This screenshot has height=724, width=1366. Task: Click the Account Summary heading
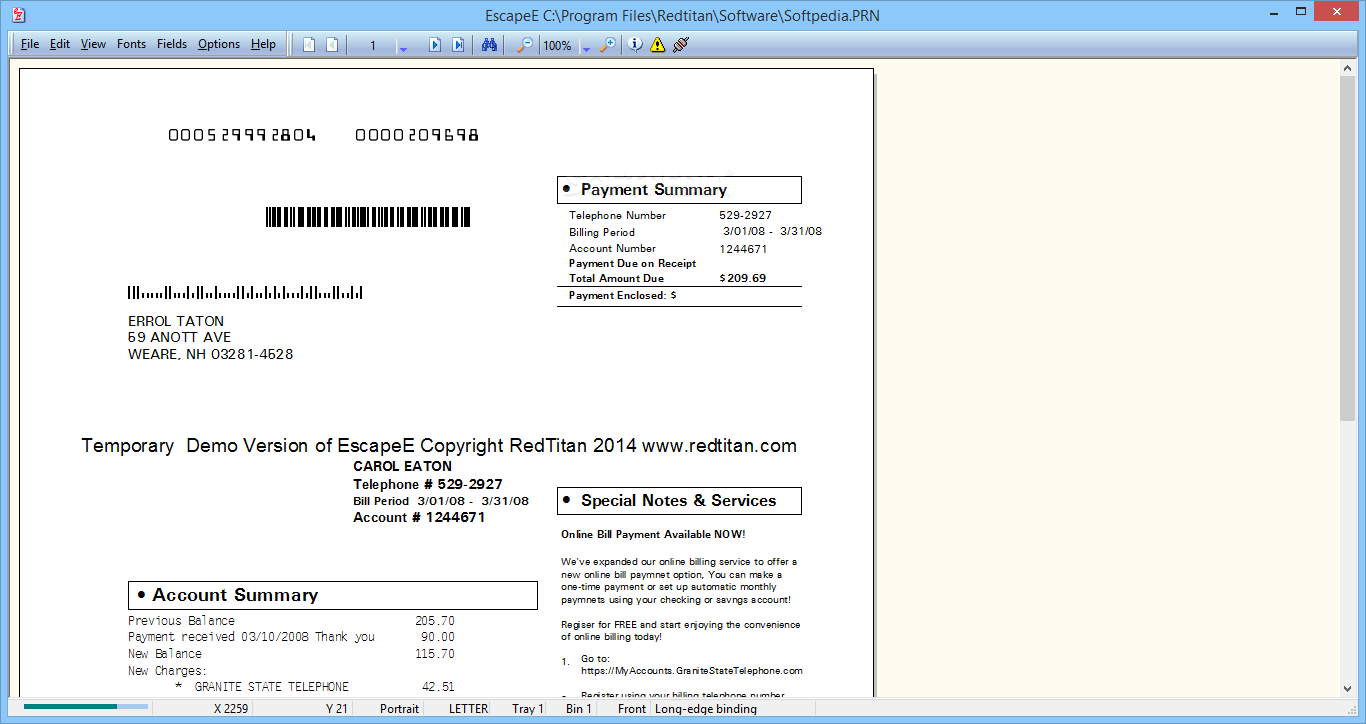[x=235, y=595]
